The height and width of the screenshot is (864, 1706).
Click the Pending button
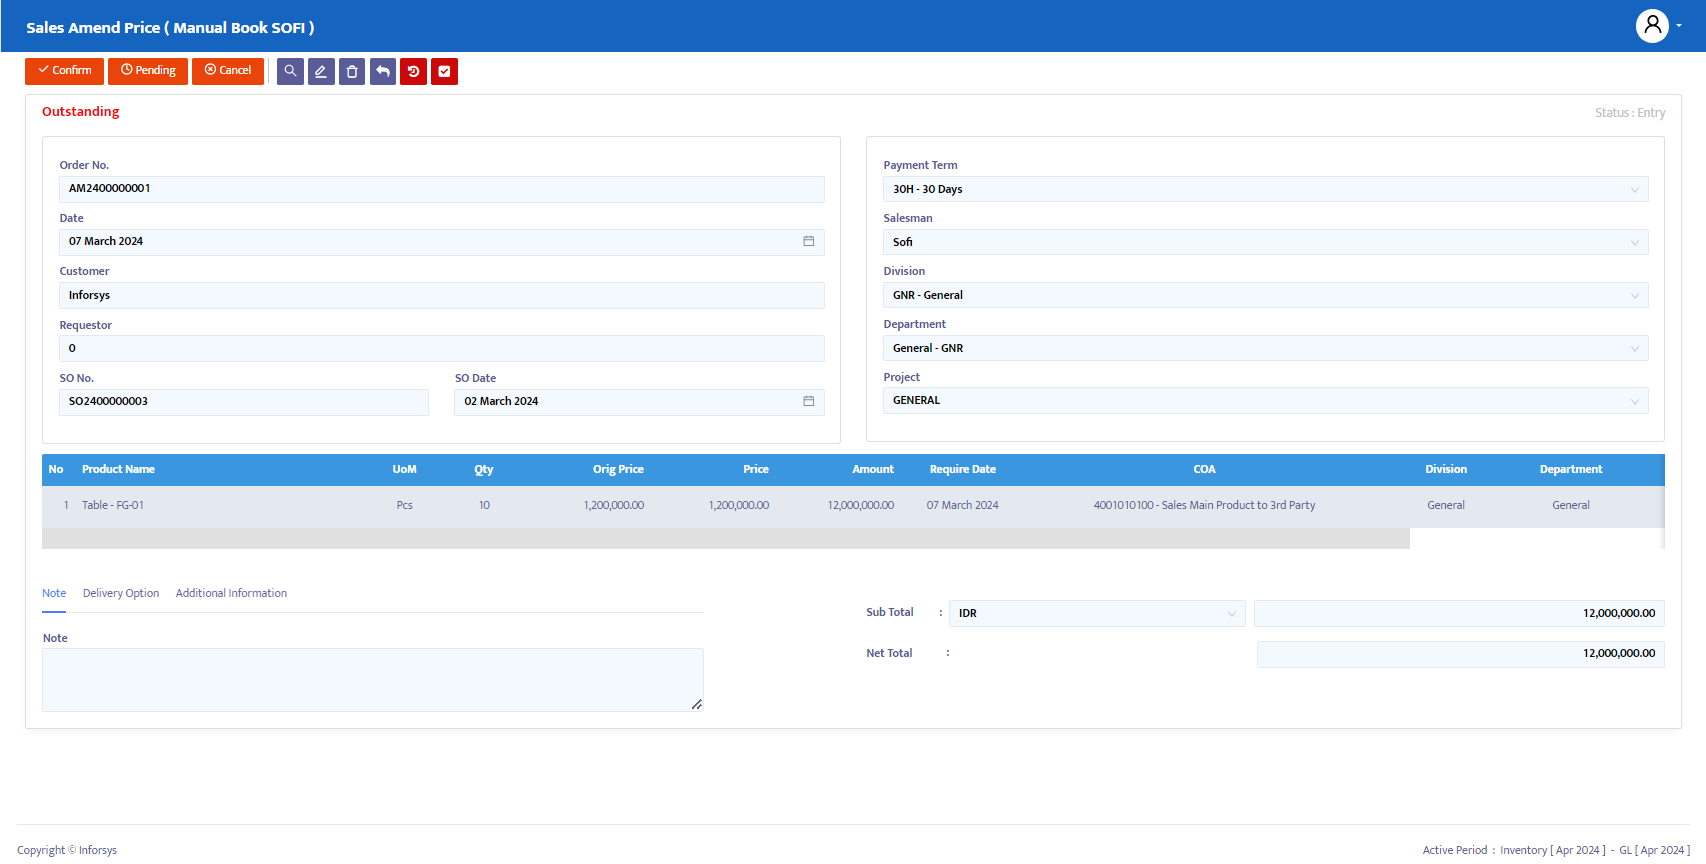click(x=148, y=71)
